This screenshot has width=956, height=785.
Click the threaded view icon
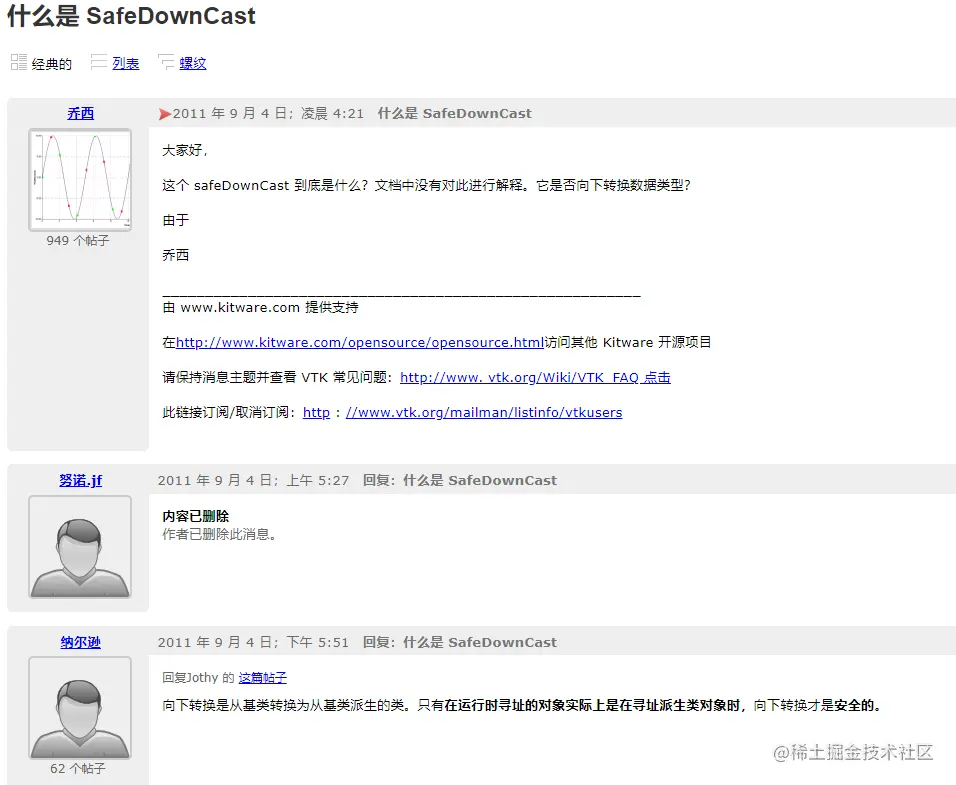coord(166,62)
